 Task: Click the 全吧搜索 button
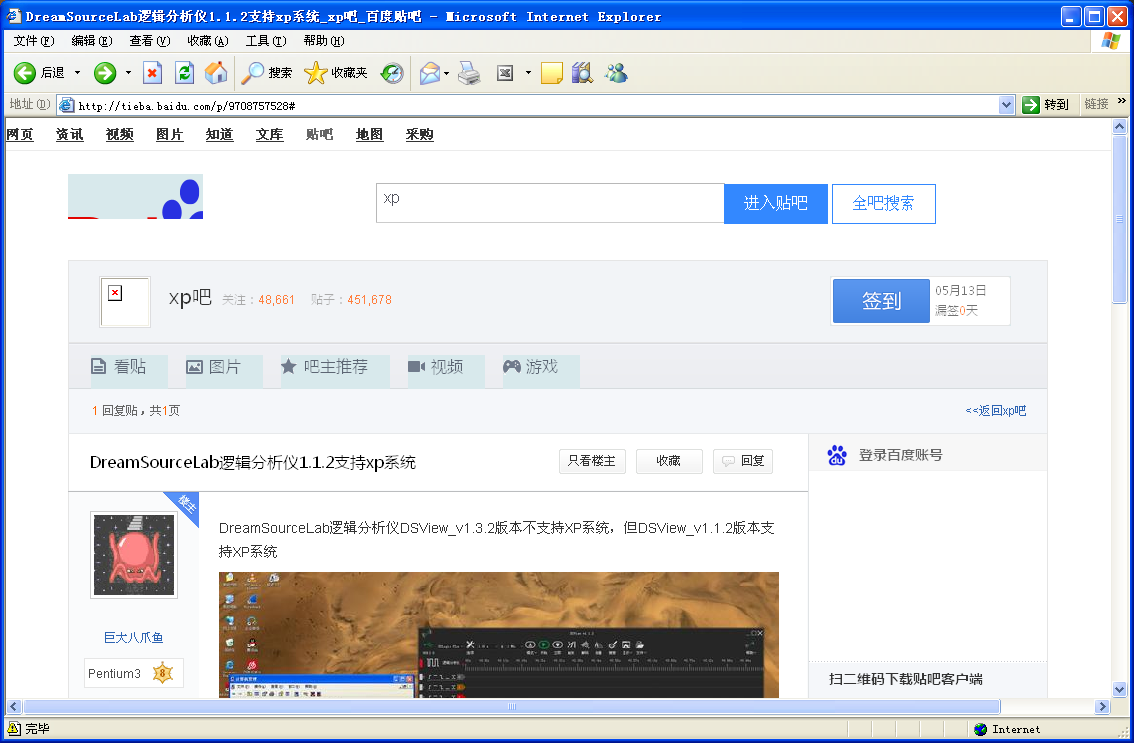pos(884,203)
